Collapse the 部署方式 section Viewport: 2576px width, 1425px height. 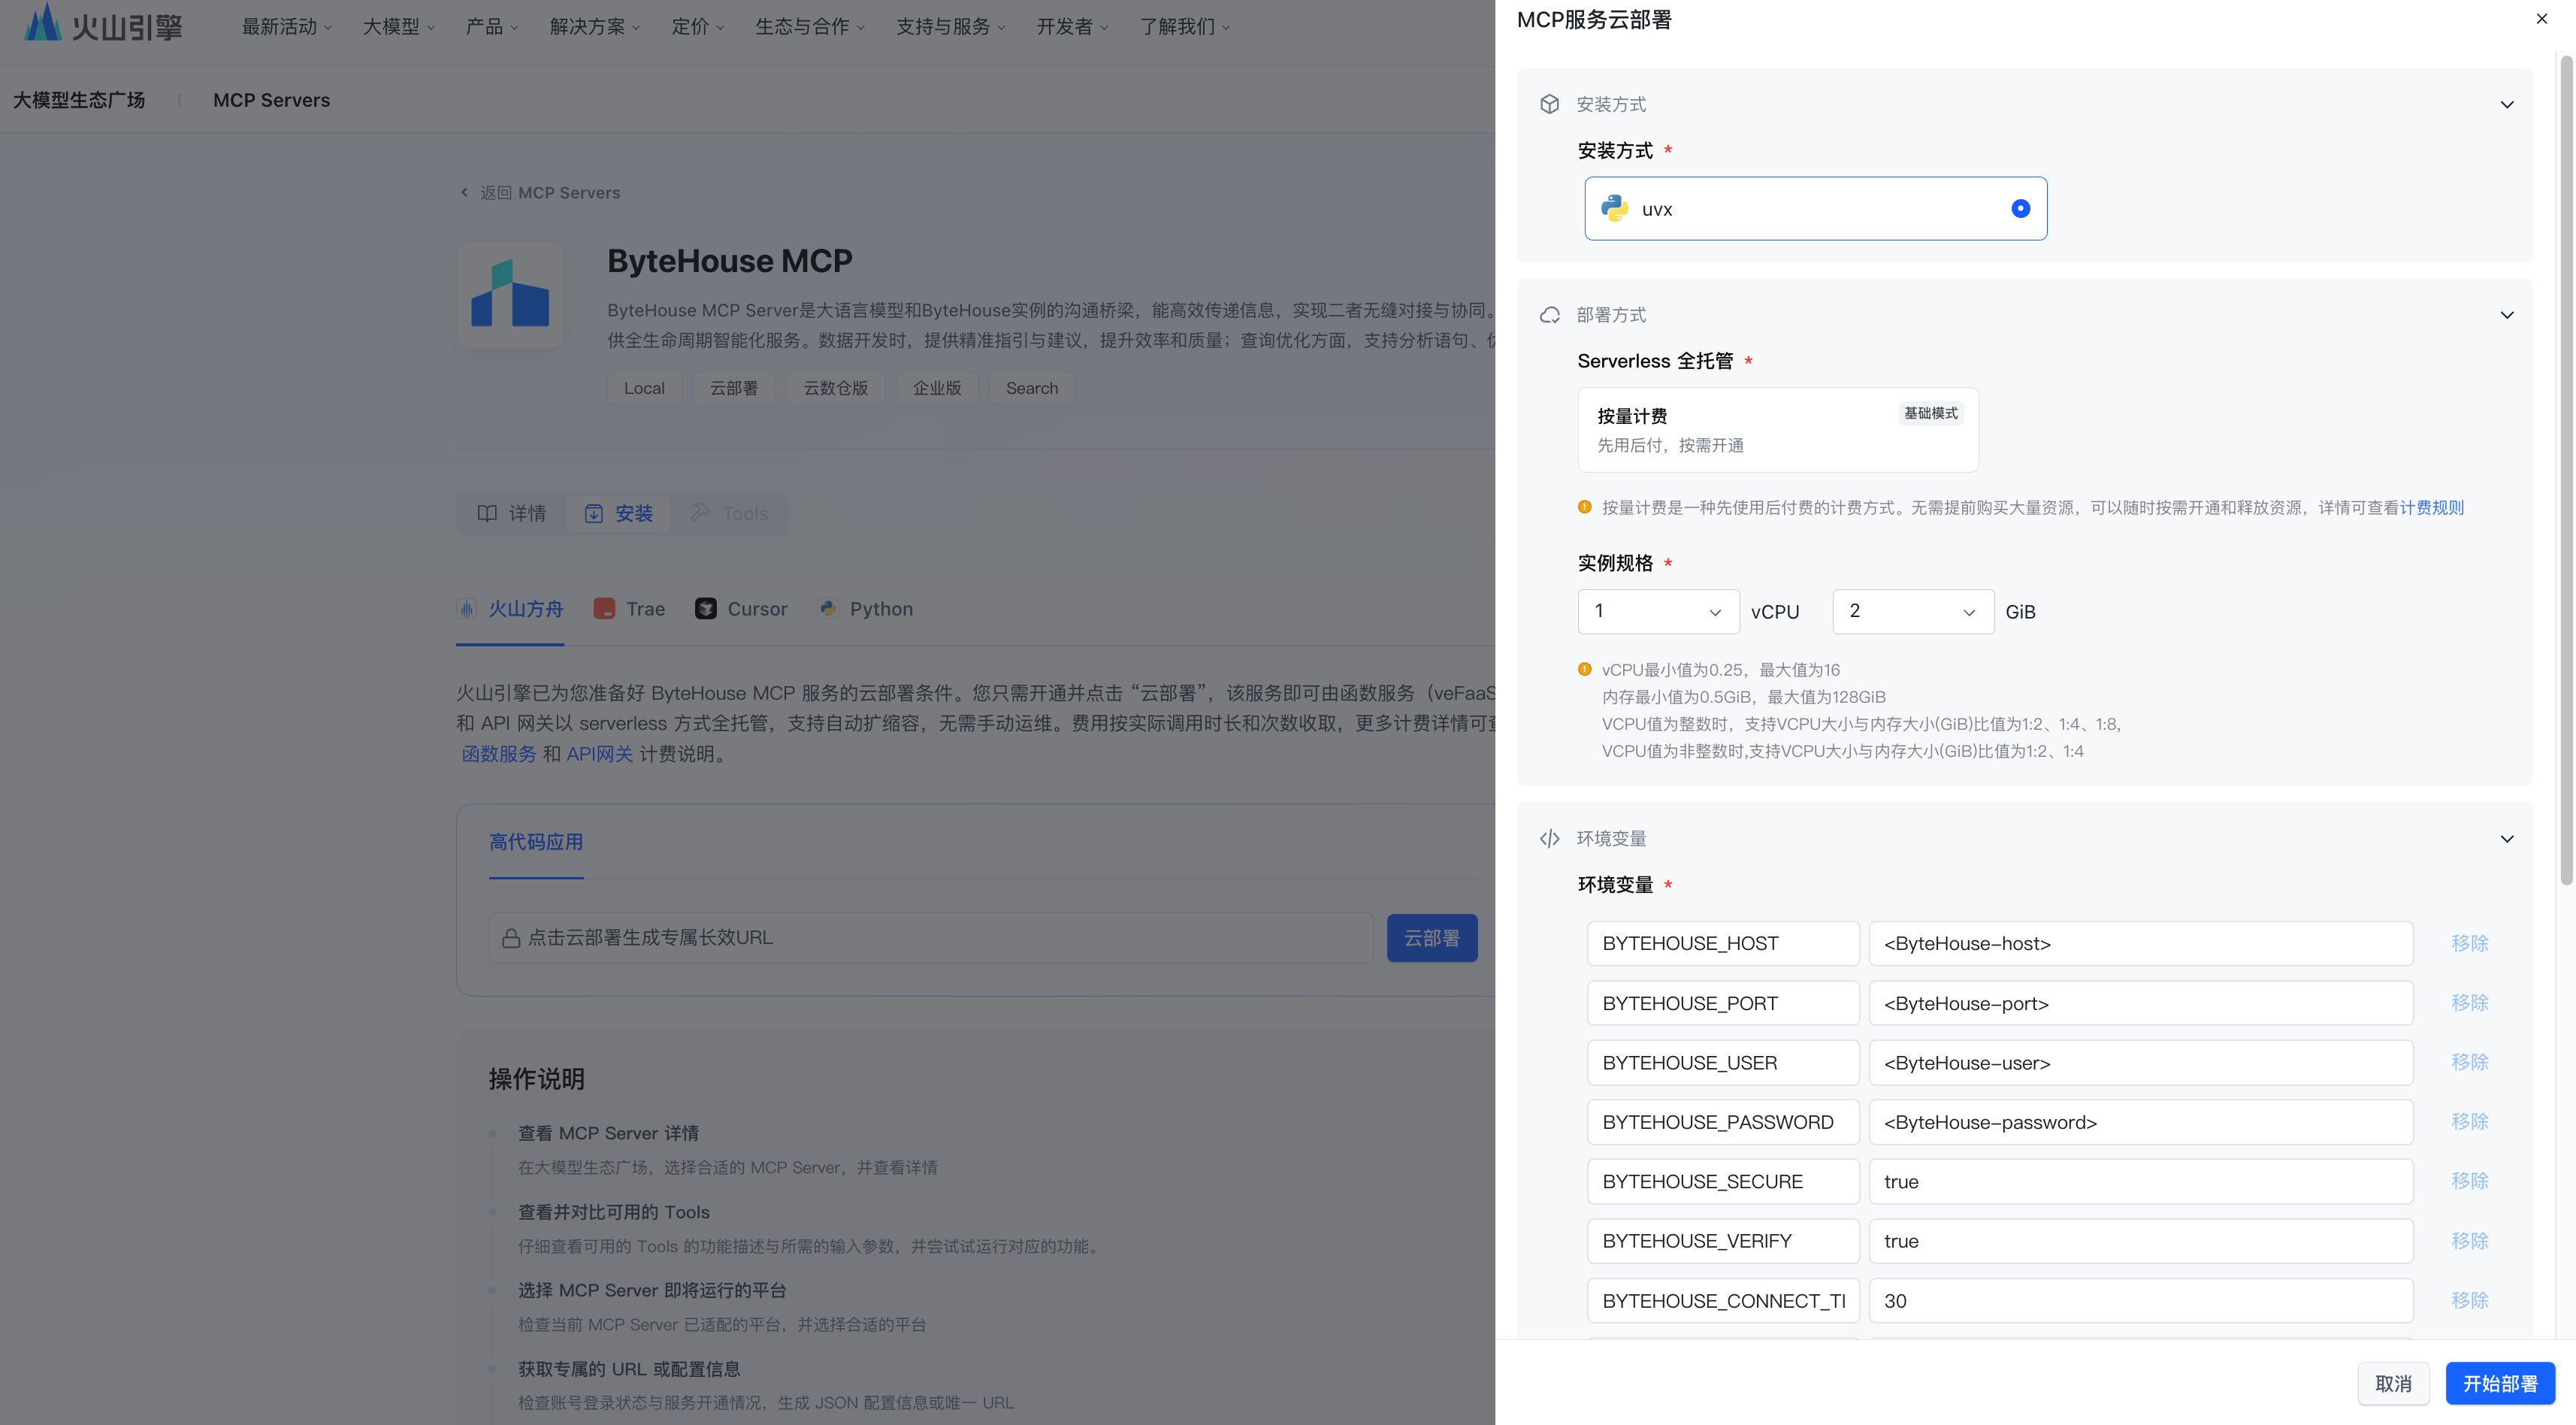(2507, 315)
